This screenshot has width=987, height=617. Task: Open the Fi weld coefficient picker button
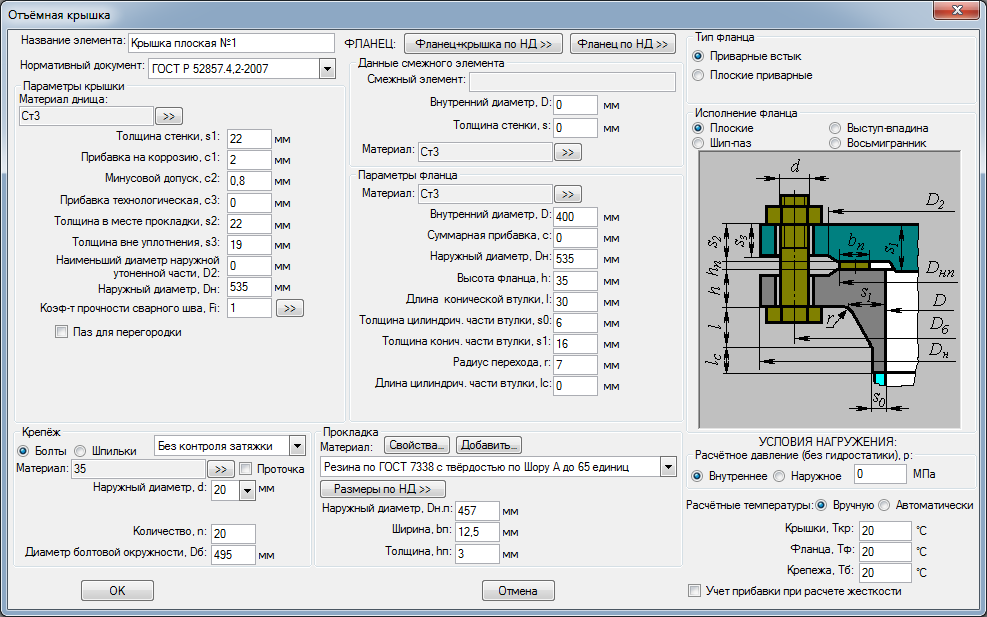290,308
